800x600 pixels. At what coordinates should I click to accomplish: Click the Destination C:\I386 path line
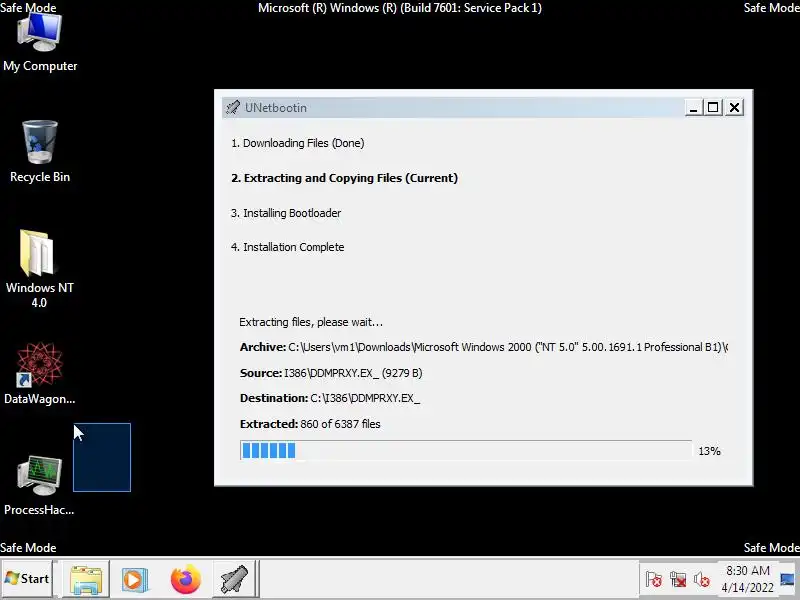pos(330,398)
